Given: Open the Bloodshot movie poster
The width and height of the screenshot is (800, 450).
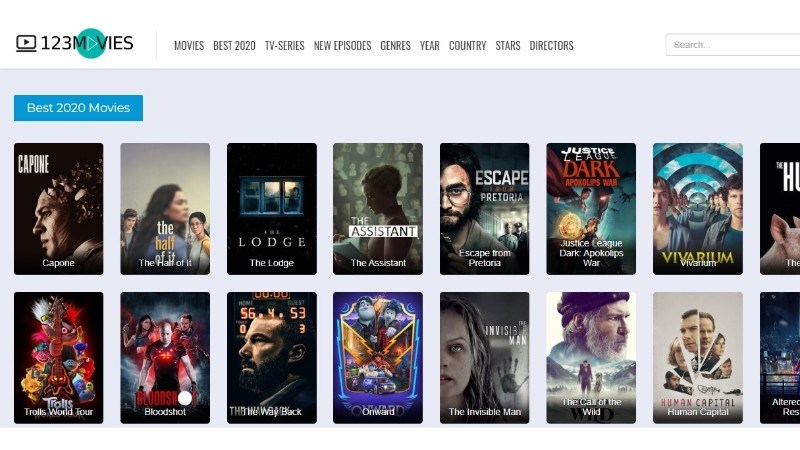Looking at the screenshot, I should pyautogui.click(x=165, y=358).
